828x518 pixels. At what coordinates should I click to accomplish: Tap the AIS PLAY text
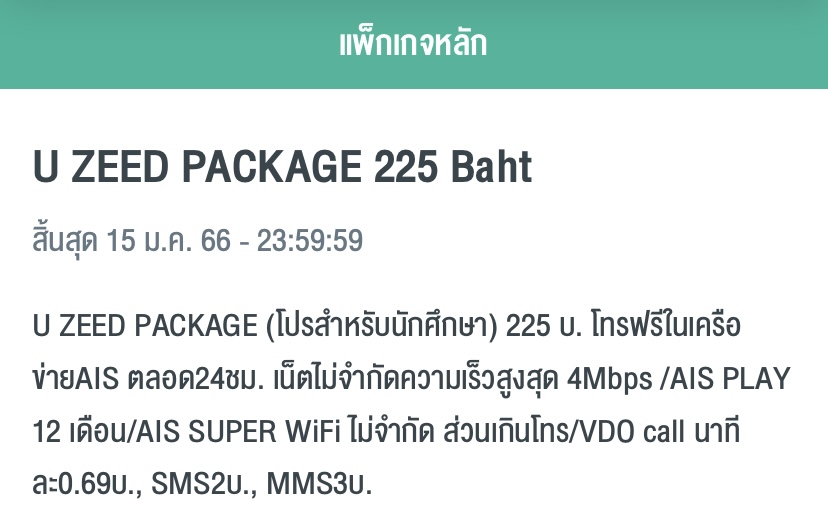[x=730, y=378]
